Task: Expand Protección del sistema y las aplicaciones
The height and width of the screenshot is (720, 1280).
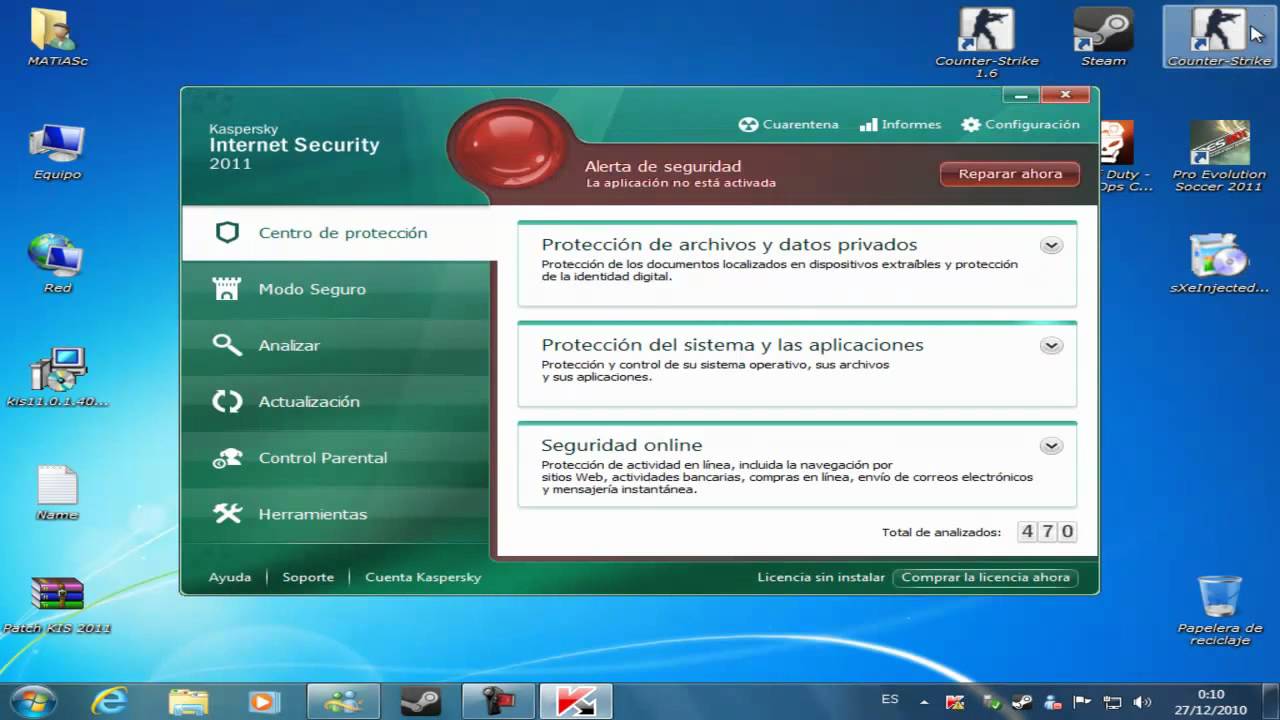Action: point(1051,345)
